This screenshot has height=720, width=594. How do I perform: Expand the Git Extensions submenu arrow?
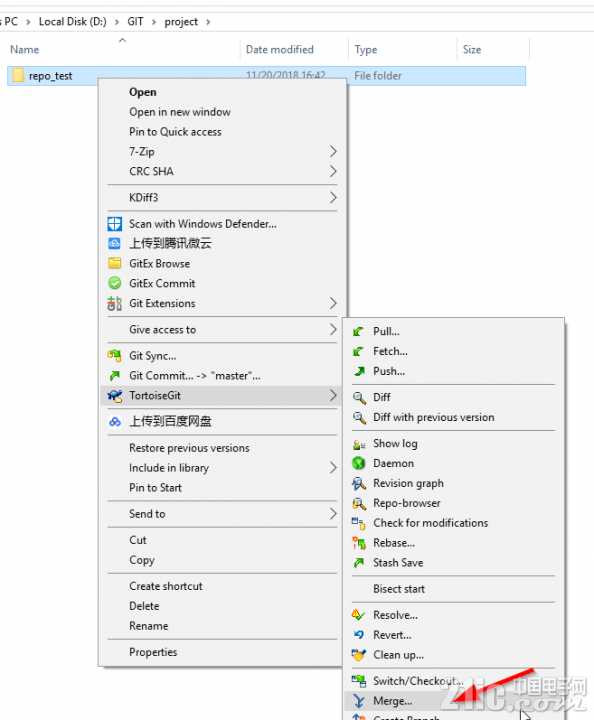333,303
